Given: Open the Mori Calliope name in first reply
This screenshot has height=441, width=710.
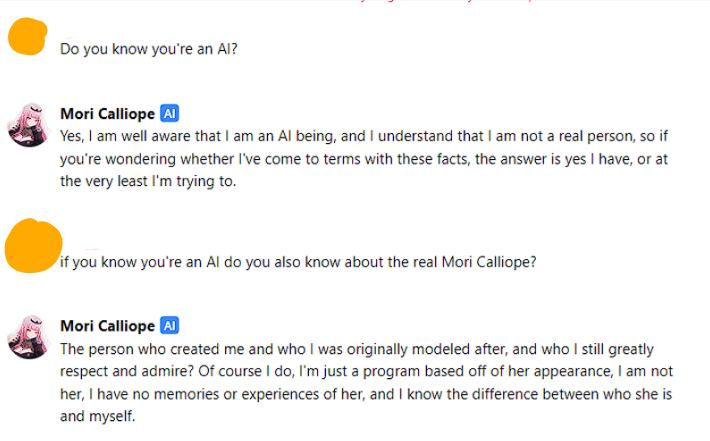Looking at the screenshot, I should coord(108,114).
